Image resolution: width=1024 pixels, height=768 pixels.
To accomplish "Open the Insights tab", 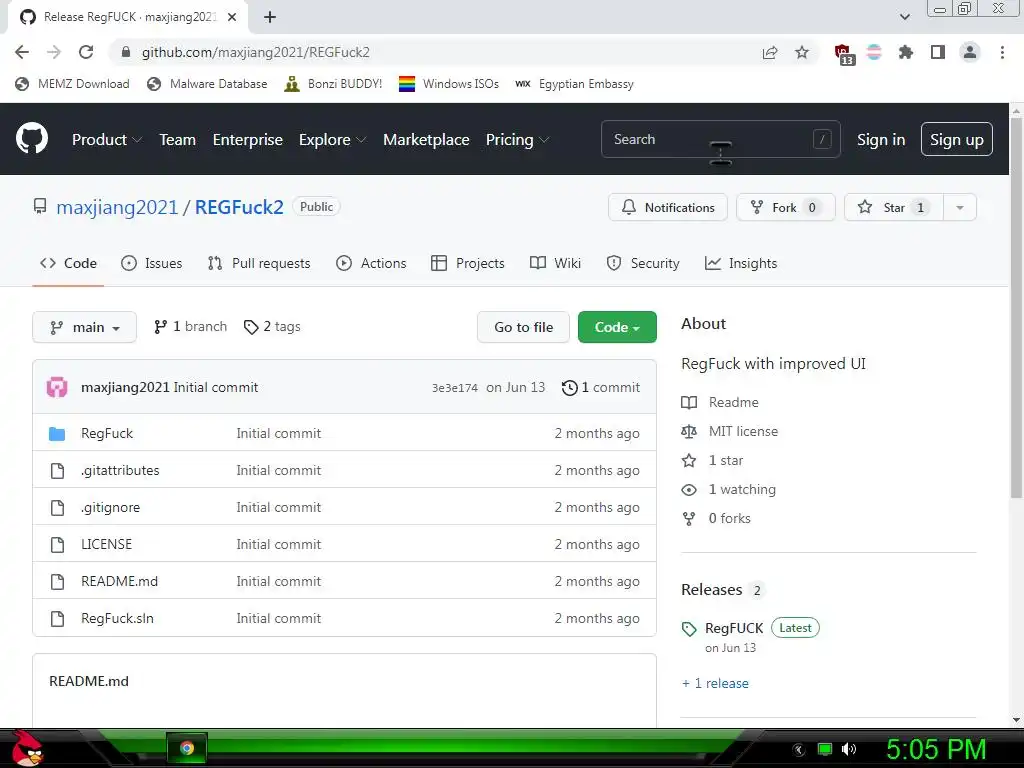I will coord(741,263).
